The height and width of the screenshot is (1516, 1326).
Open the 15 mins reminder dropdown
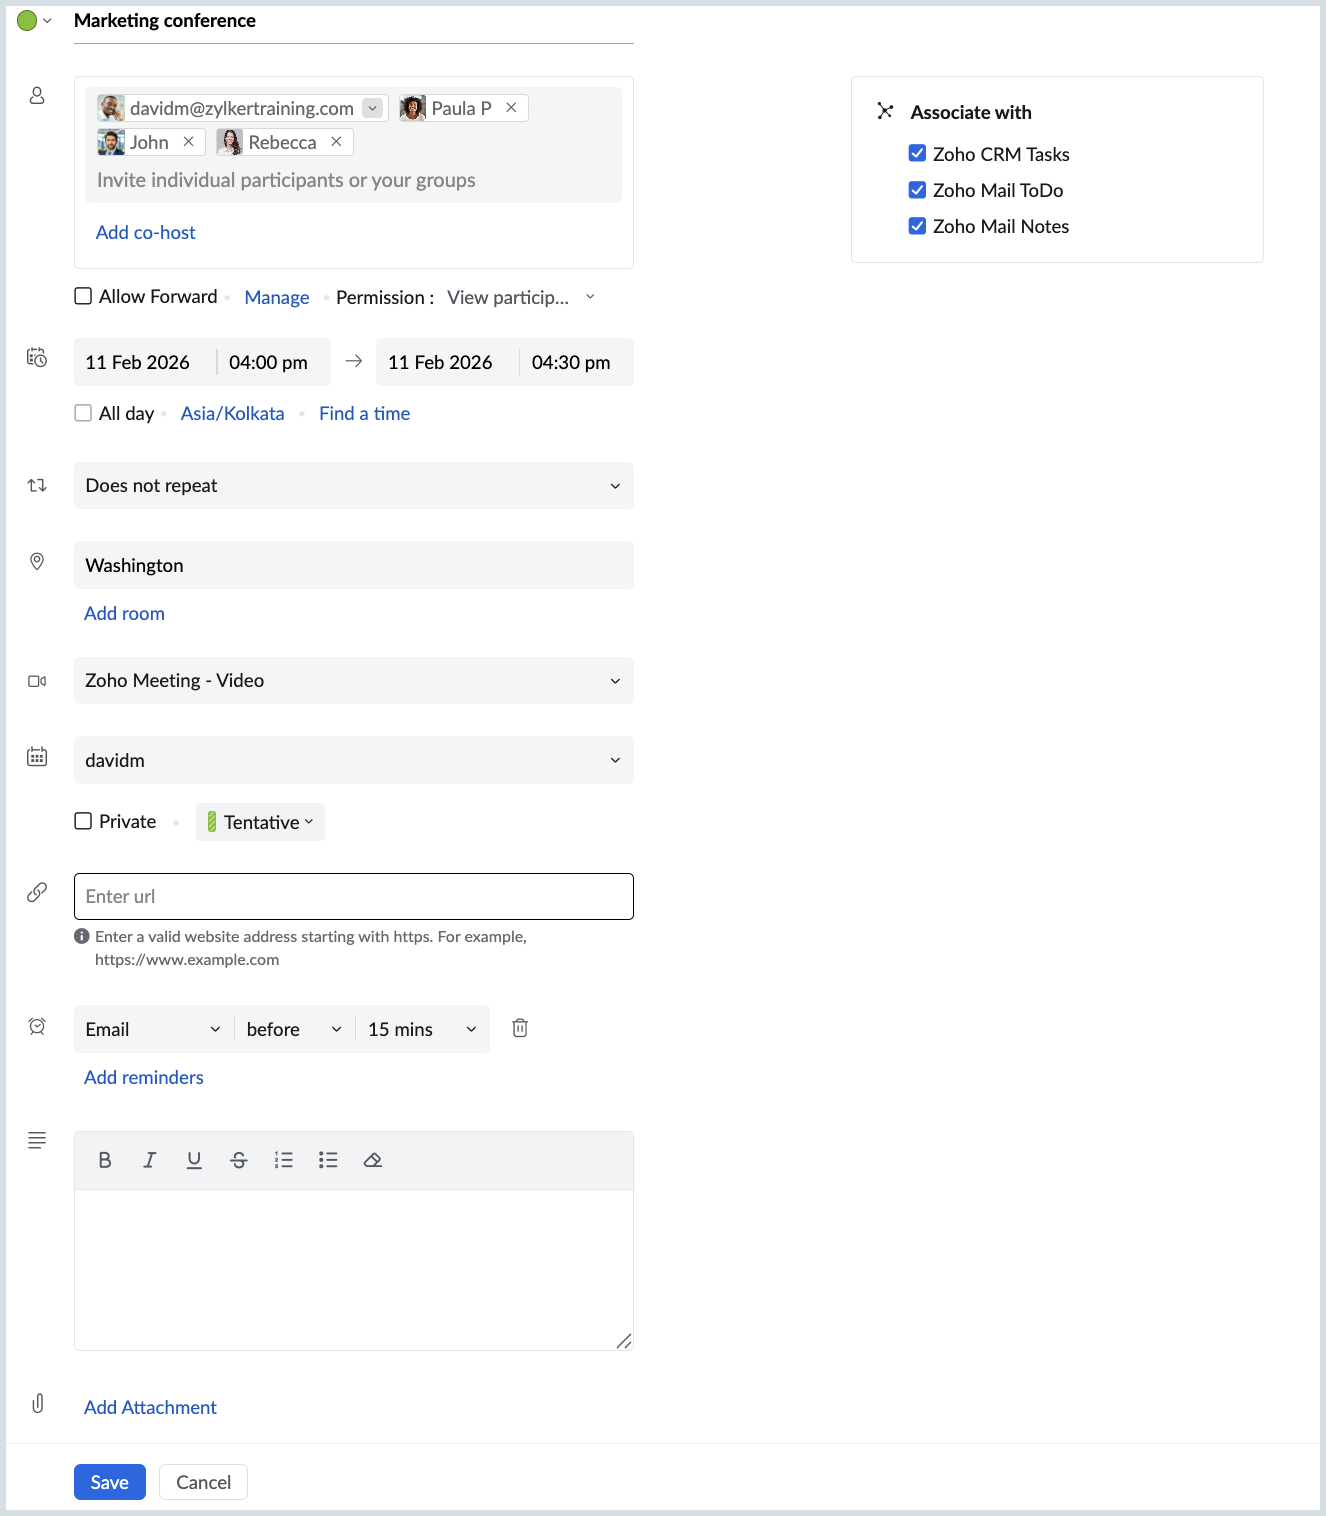tap(423, 1029)
